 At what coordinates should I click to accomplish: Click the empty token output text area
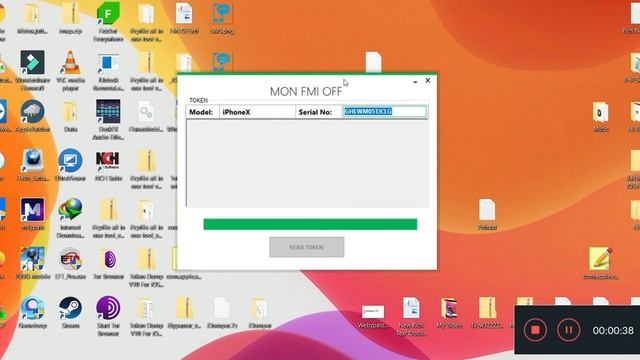coord(308,163)
